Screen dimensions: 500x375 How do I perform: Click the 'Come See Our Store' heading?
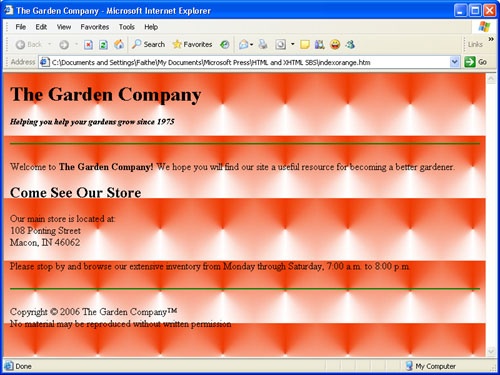pos(76,193)
